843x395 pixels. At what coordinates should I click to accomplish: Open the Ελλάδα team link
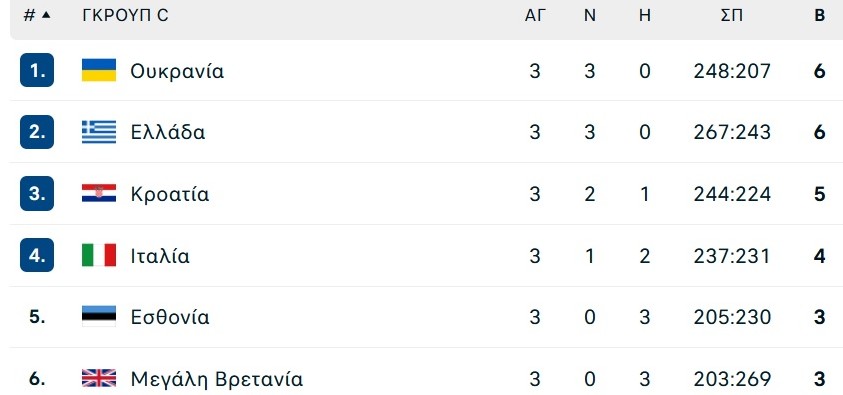168,132
